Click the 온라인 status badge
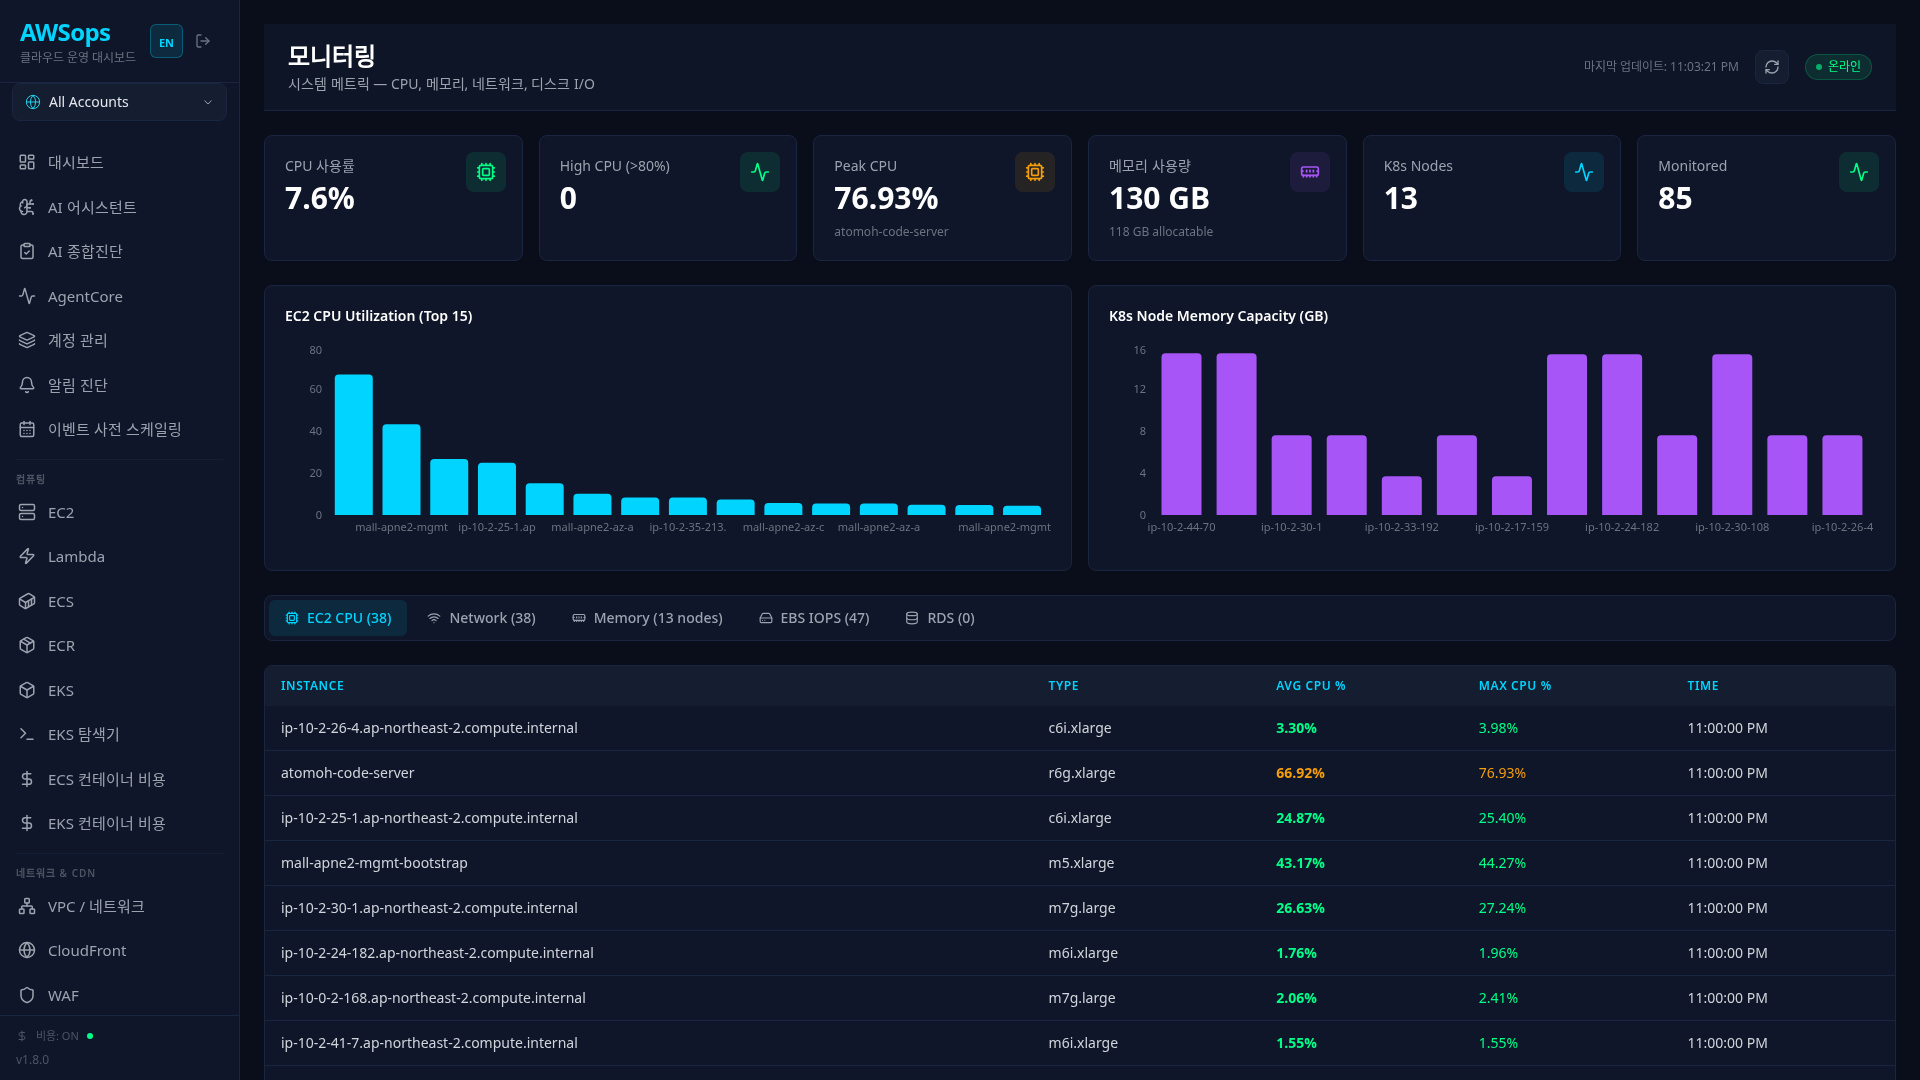The height and width of the screenshot is (1080, 1920). click(1838, 67)
